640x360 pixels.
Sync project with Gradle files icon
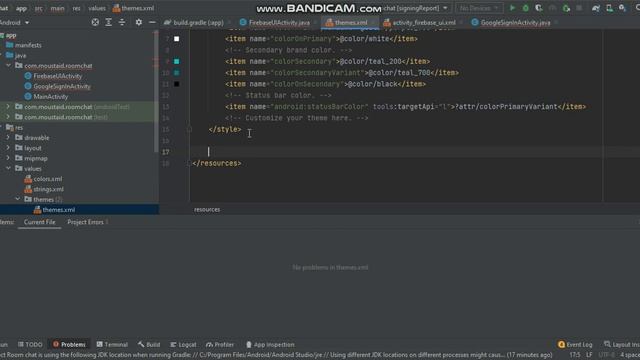click(596, 8)
